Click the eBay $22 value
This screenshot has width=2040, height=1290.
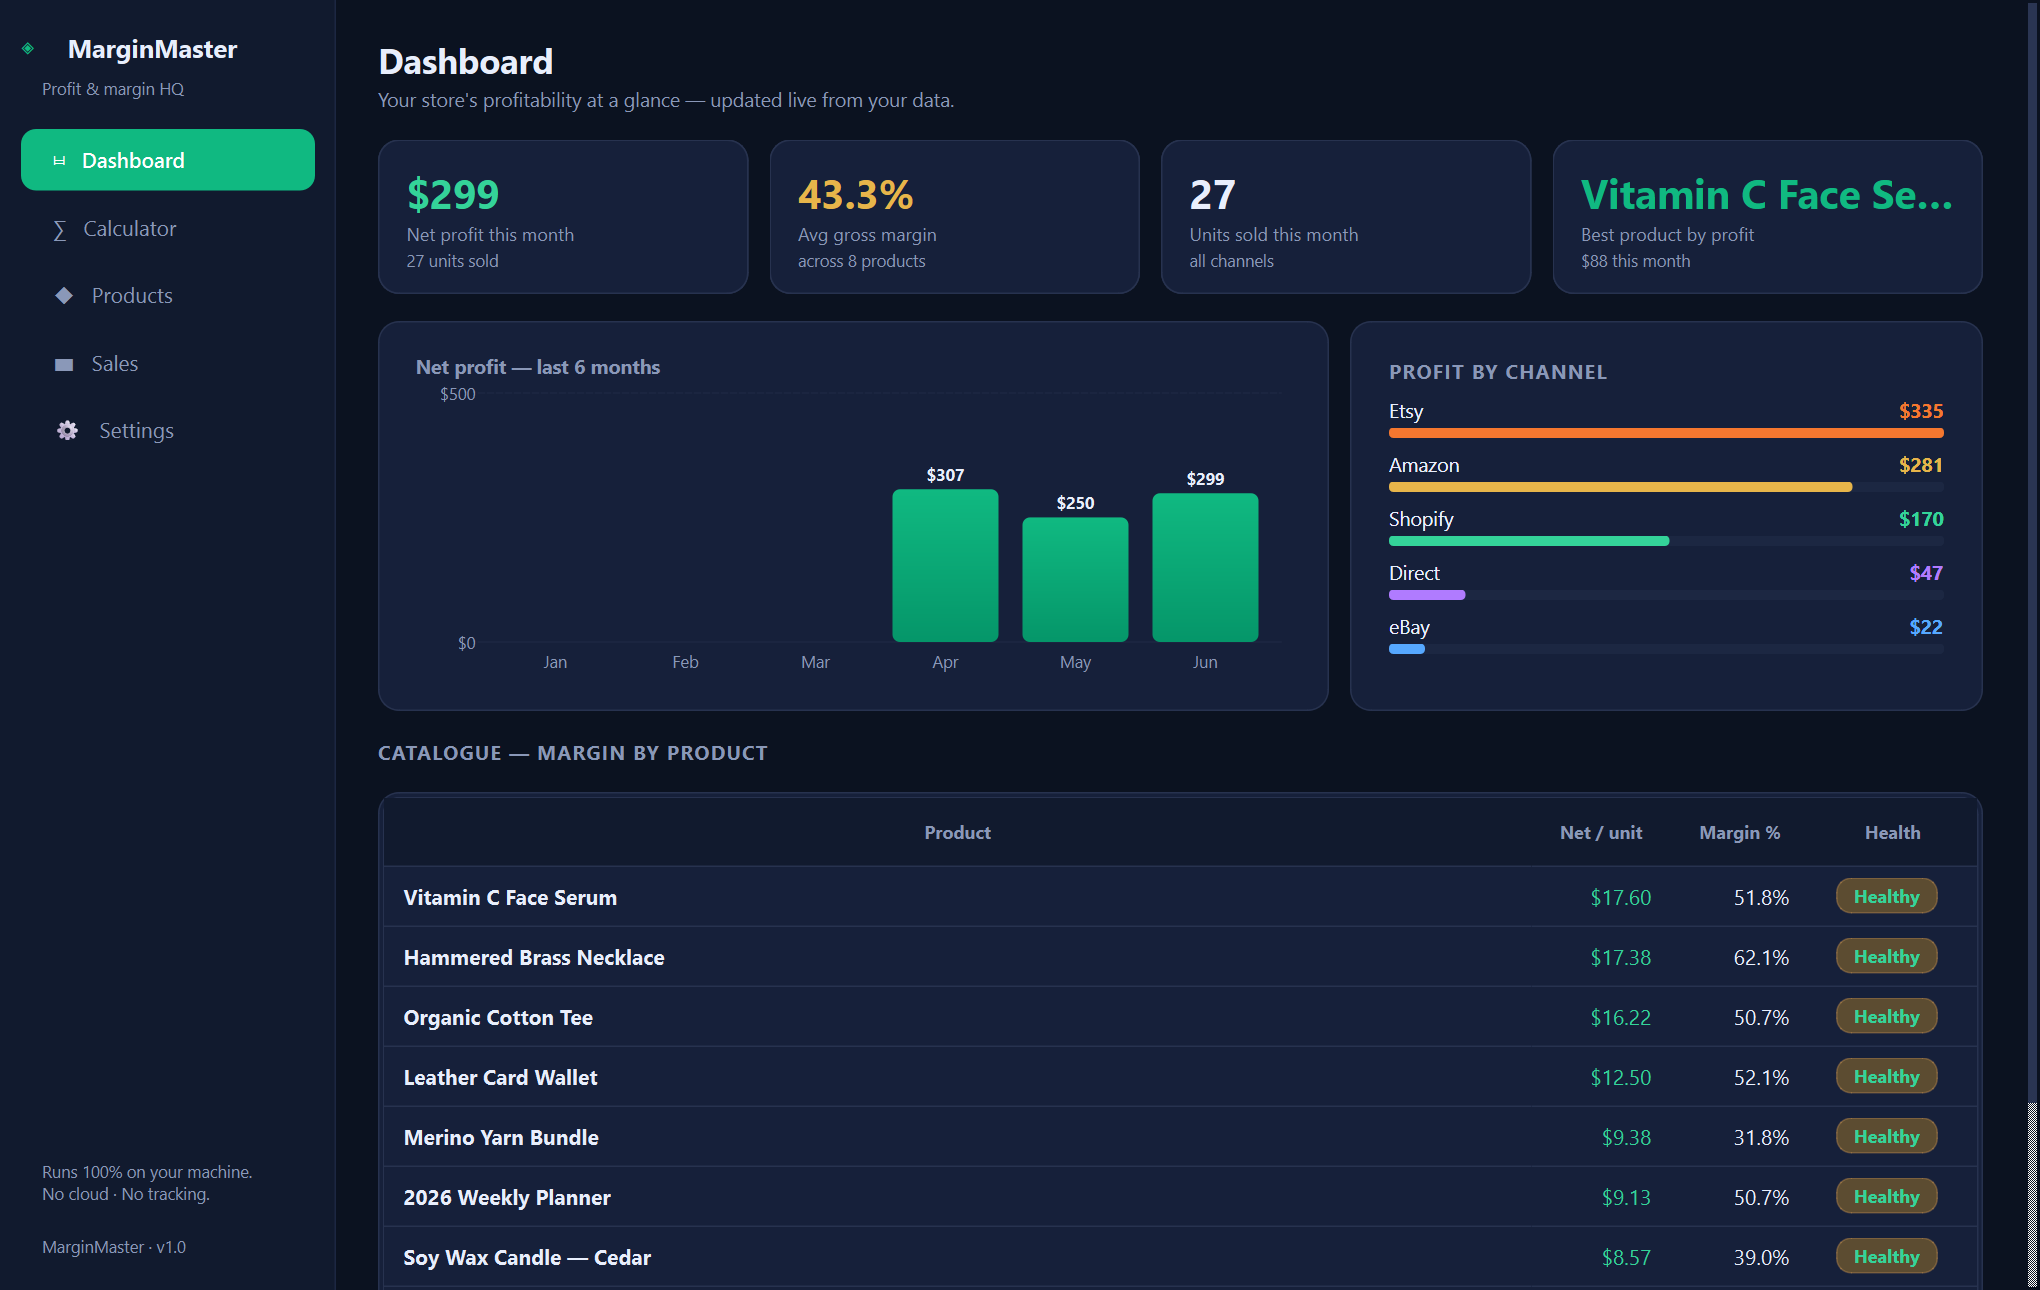1926,627
